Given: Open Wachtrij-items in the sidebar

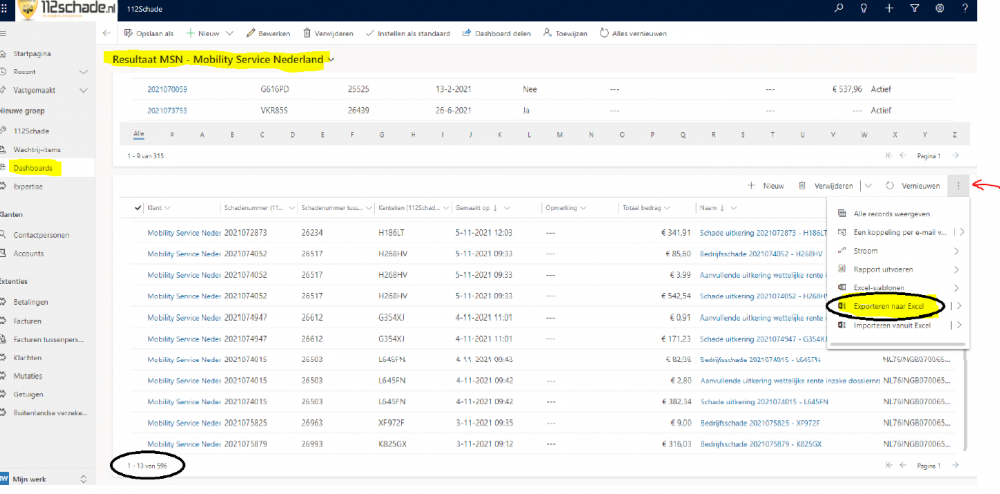Looking at the screenshot, I should pos(38,149).
